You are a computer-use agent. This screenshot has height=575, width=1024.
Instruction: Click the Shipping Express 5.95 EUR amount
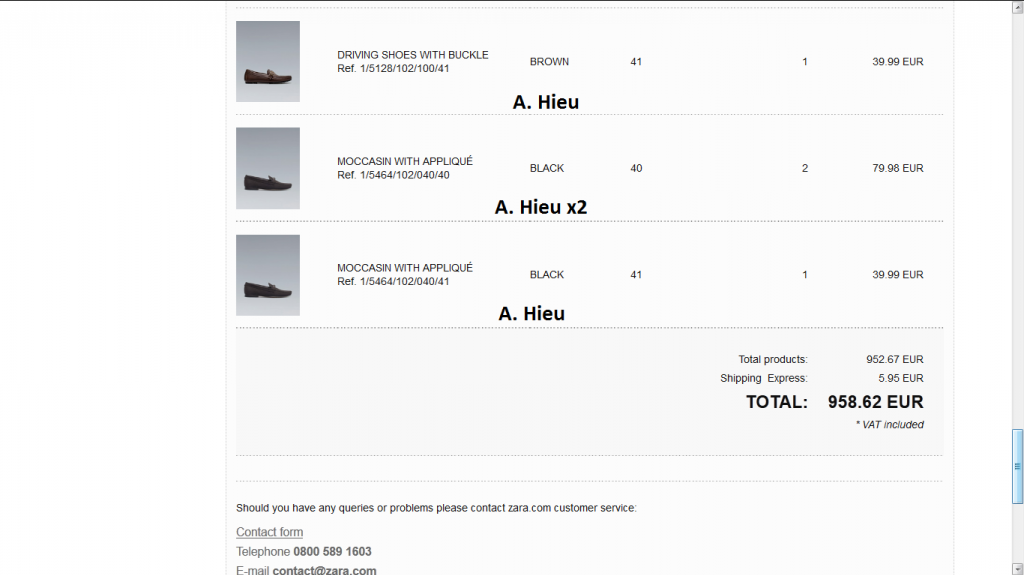pyautogui.click(x=900, y=379)
